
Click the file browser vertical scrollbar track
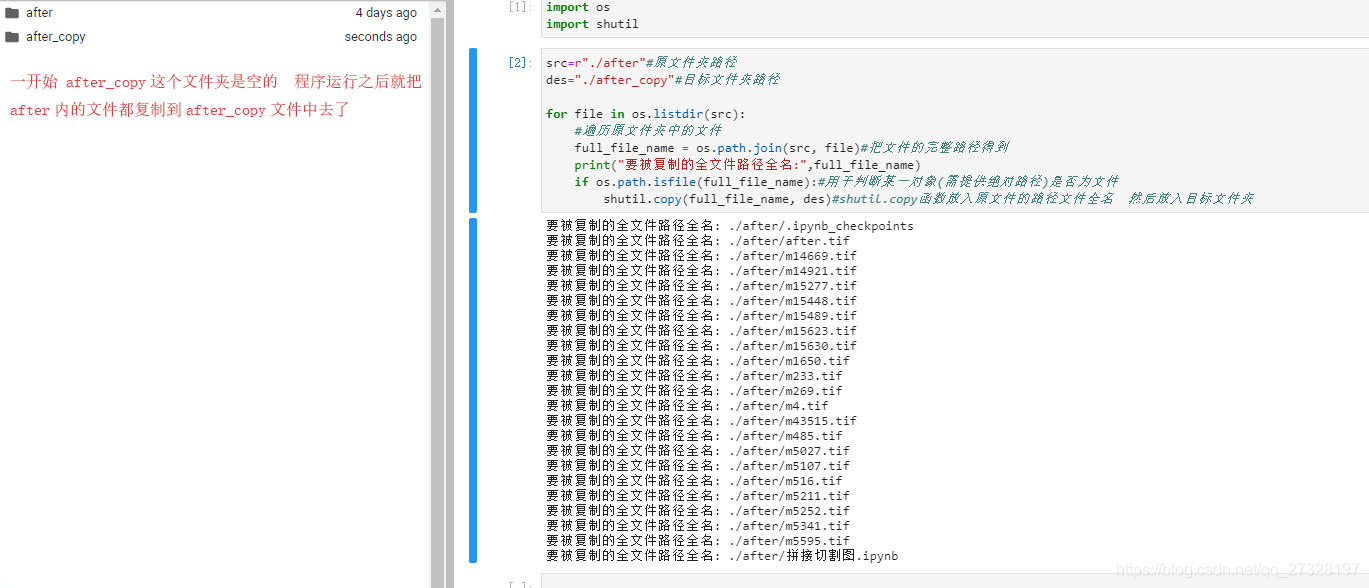437,300
